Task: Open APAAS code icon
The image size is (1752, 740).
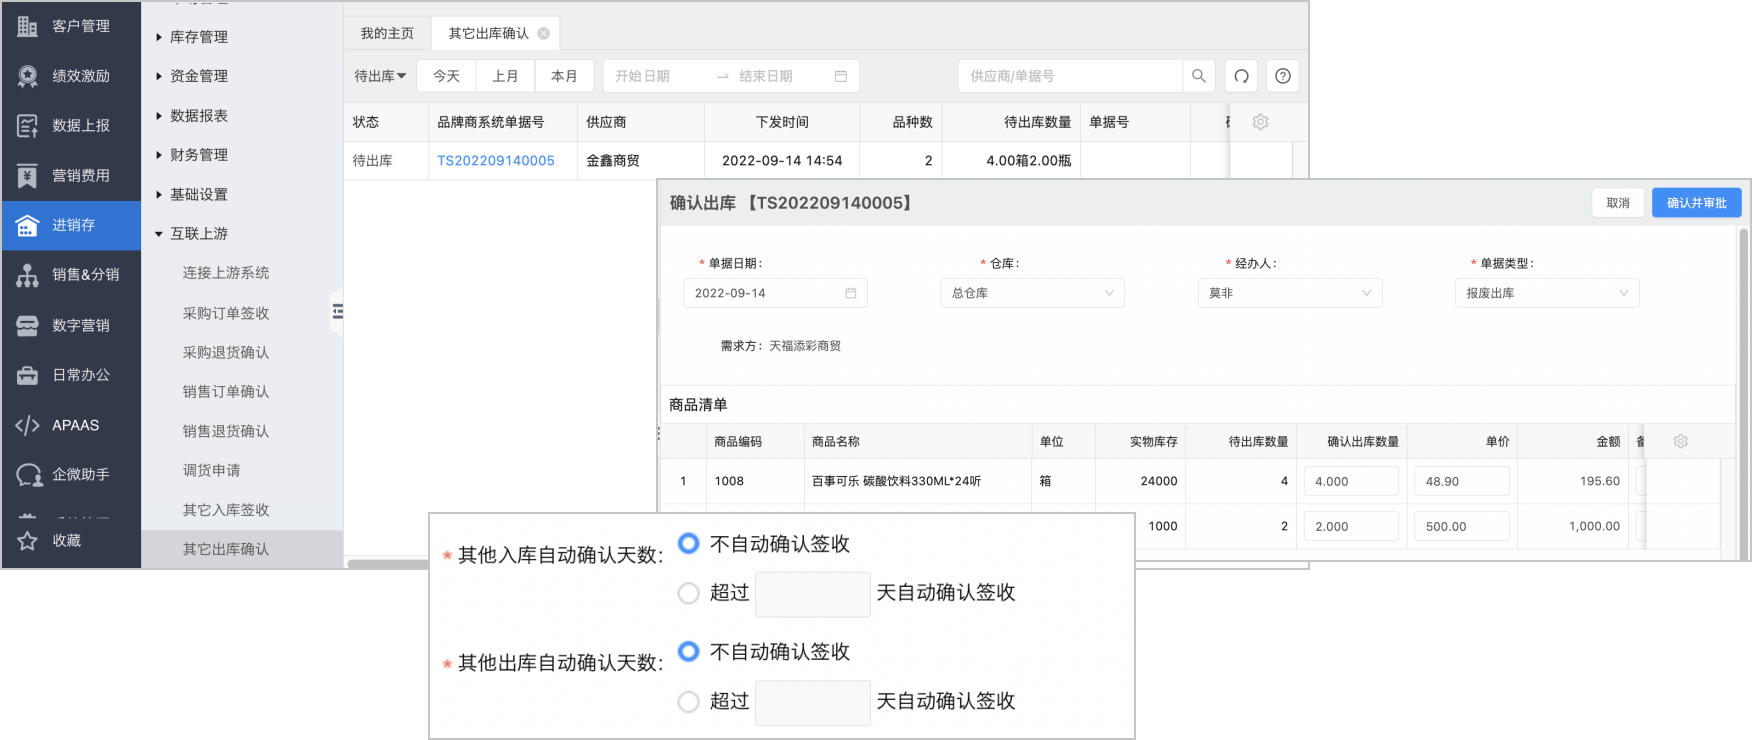Action: [x=28, y=425]
